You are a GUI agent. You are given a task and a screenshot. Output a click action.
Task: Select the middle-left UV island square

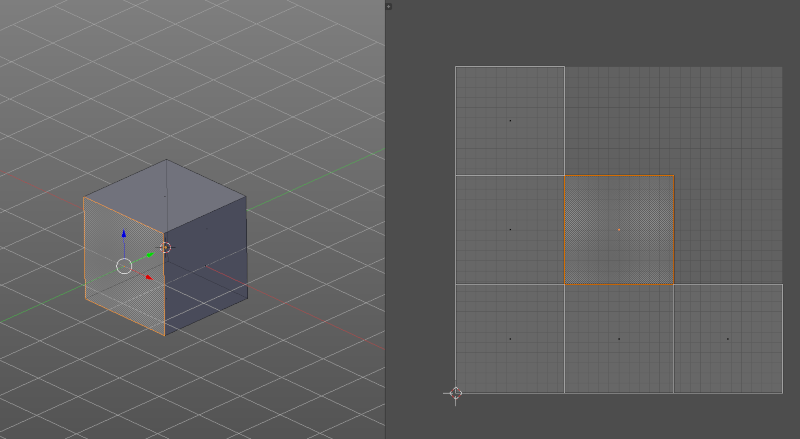point(510,230)
